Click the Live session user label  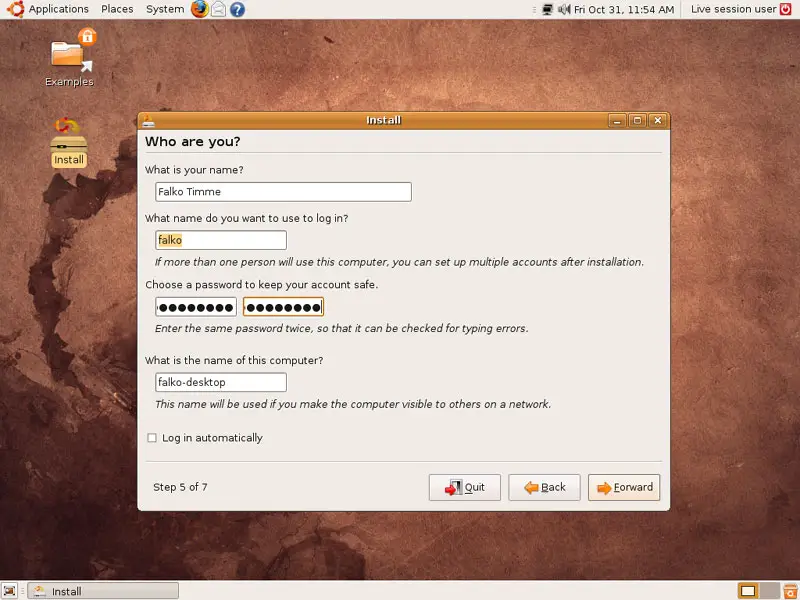point(733,9)
